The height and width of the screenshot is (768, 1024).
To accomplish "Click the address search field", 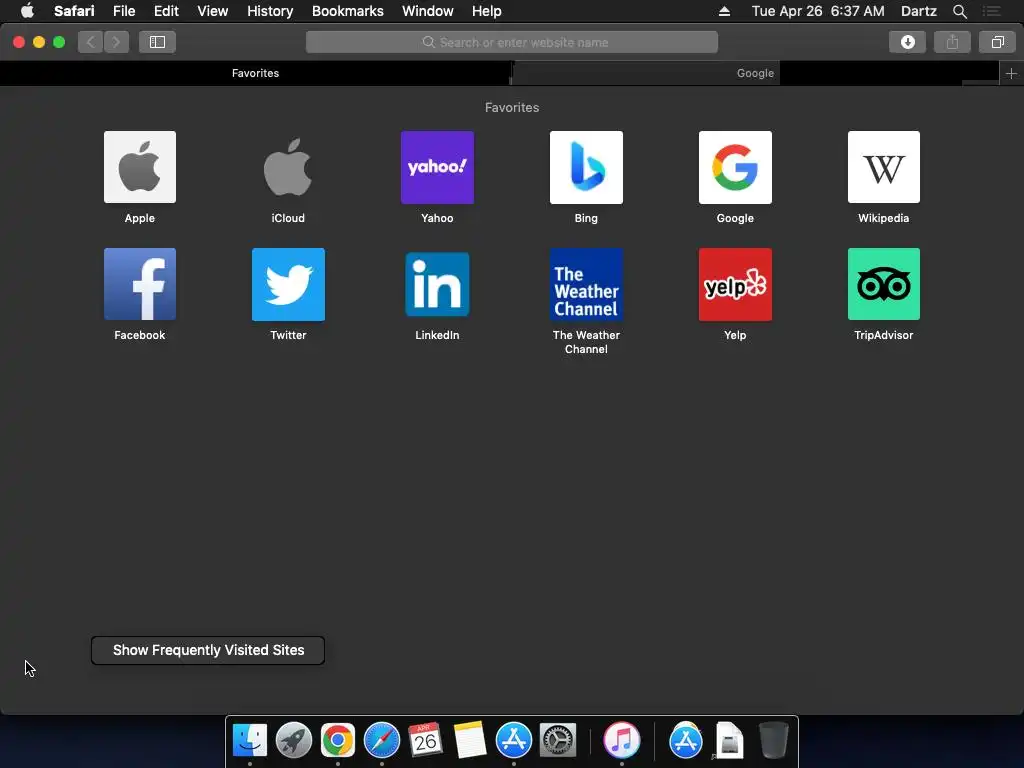I will coord(512,42).
